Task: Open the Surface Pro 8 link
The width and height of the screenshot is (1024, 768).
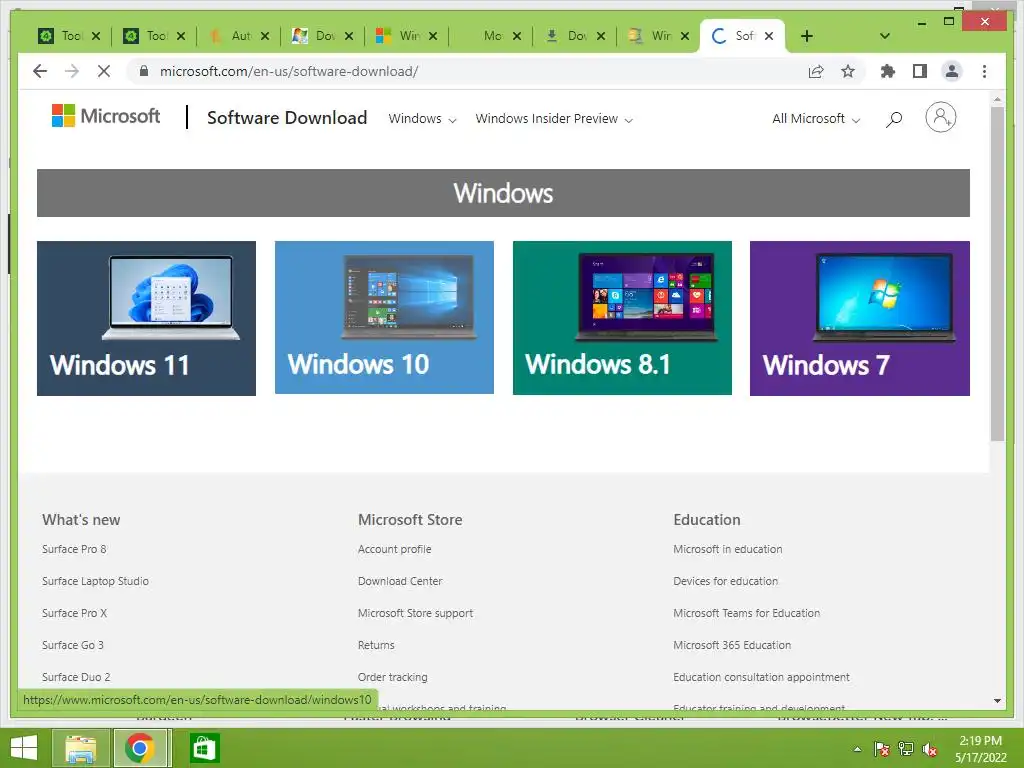Action: [x=74, y=549]
